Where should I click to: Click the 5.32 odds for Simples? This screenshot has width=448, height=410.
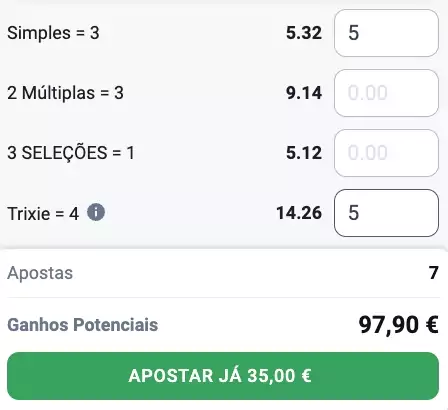304,33
